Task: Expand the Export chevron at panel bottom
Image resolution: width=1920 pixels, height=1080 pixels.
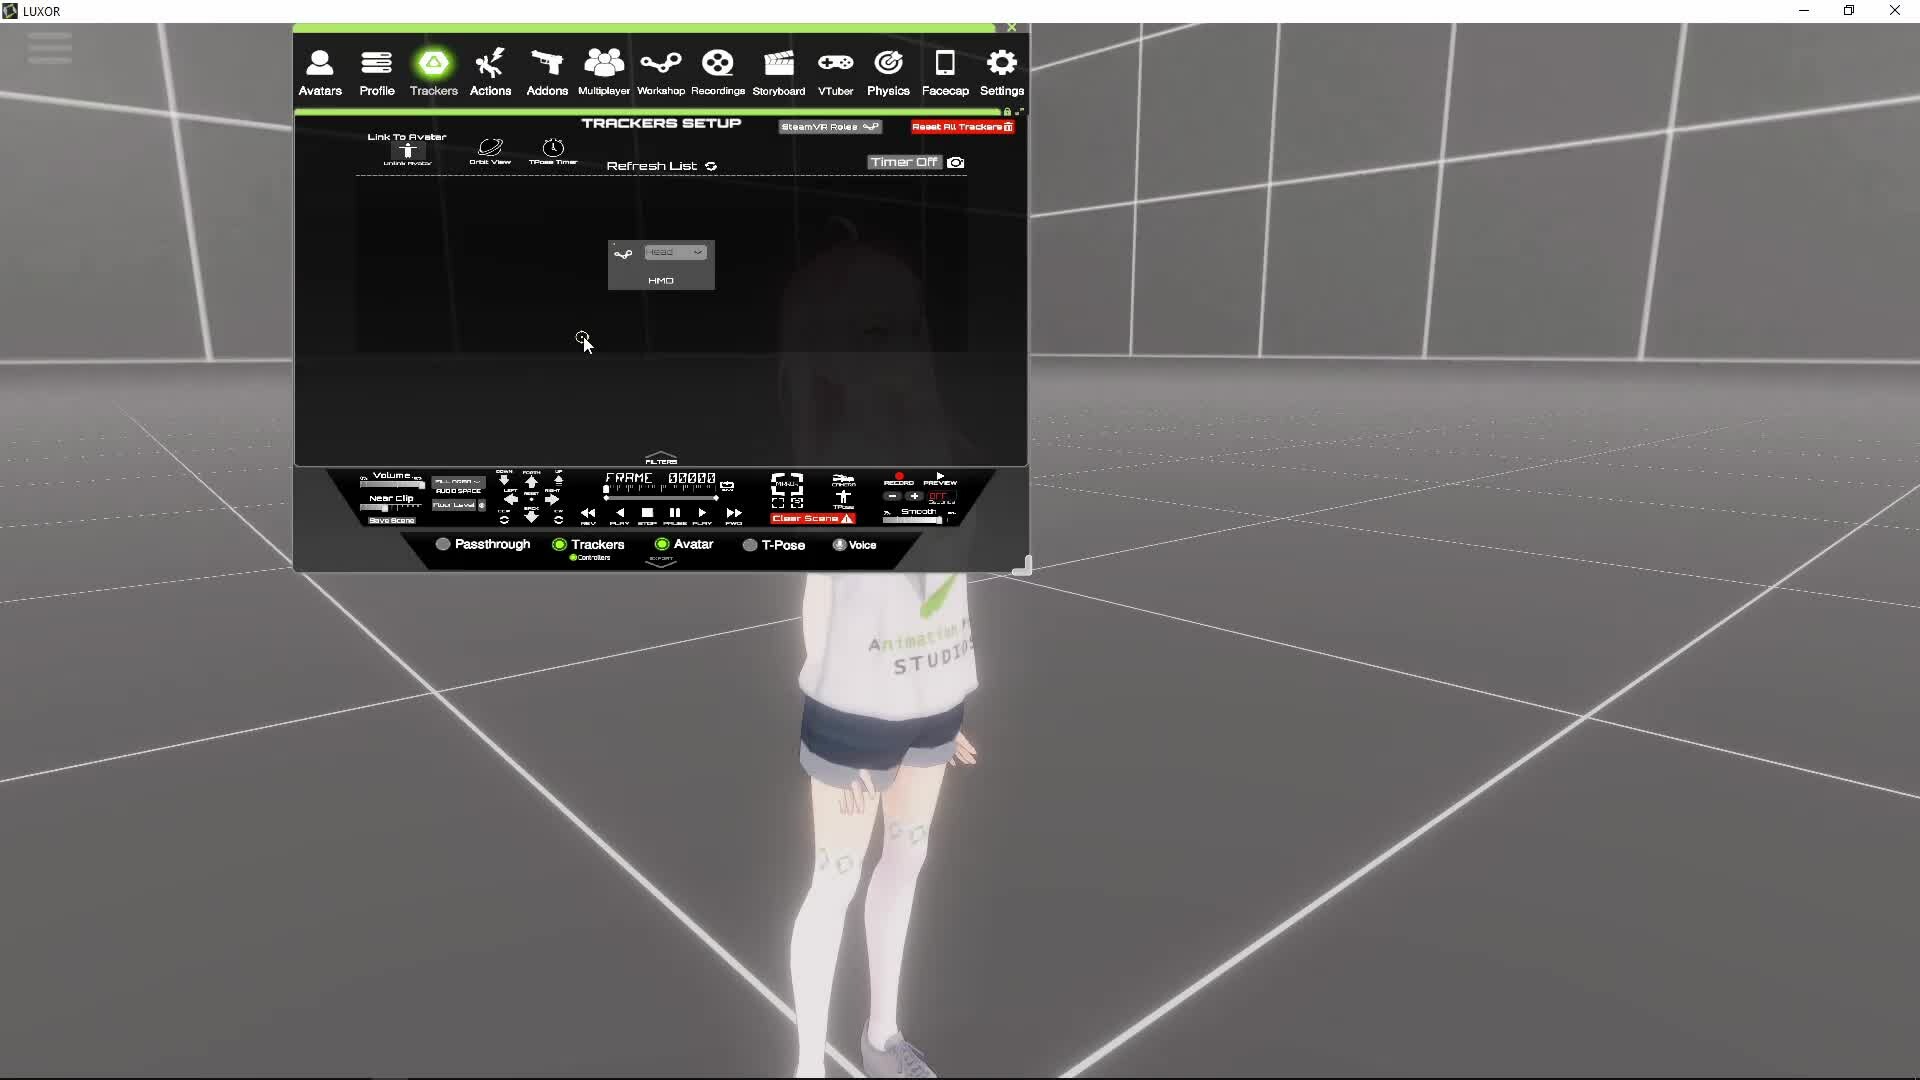Action: tap(661, 564)
